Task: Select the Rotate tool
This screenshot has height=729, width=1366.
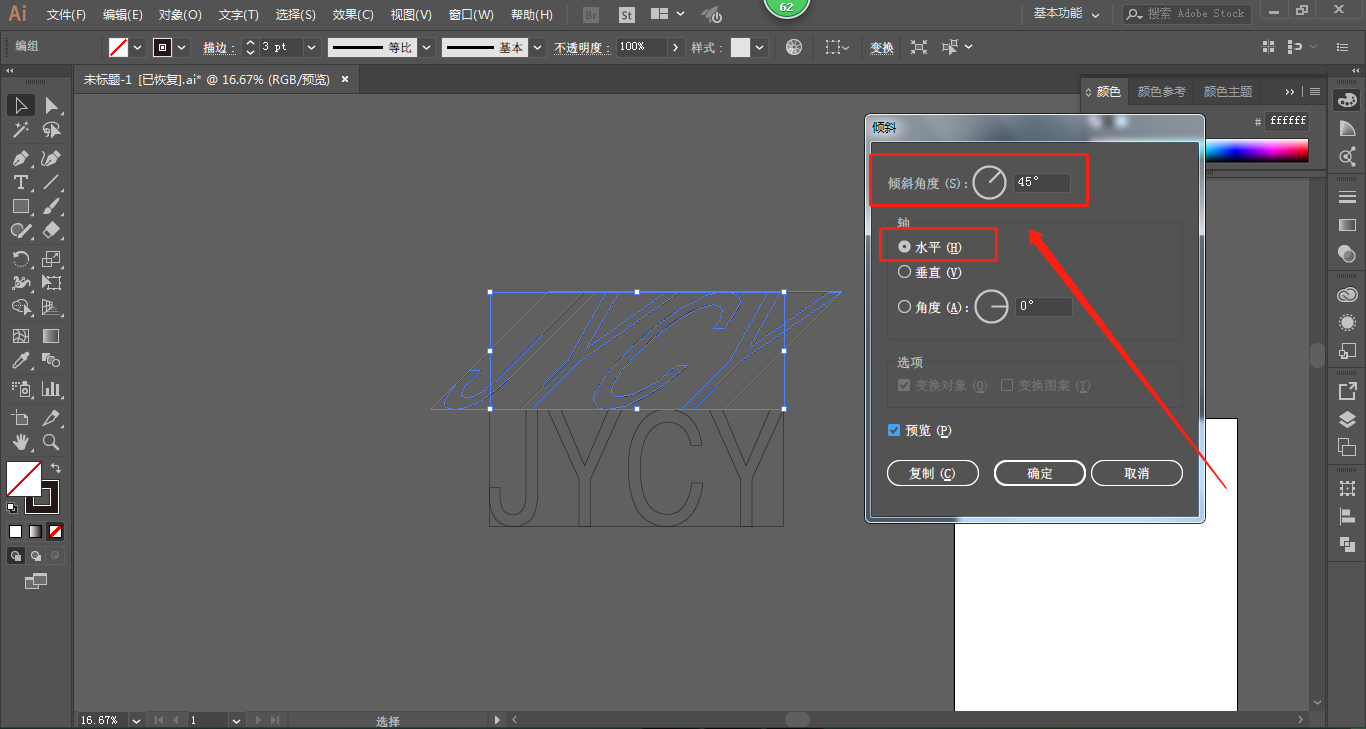Action: 21,259
